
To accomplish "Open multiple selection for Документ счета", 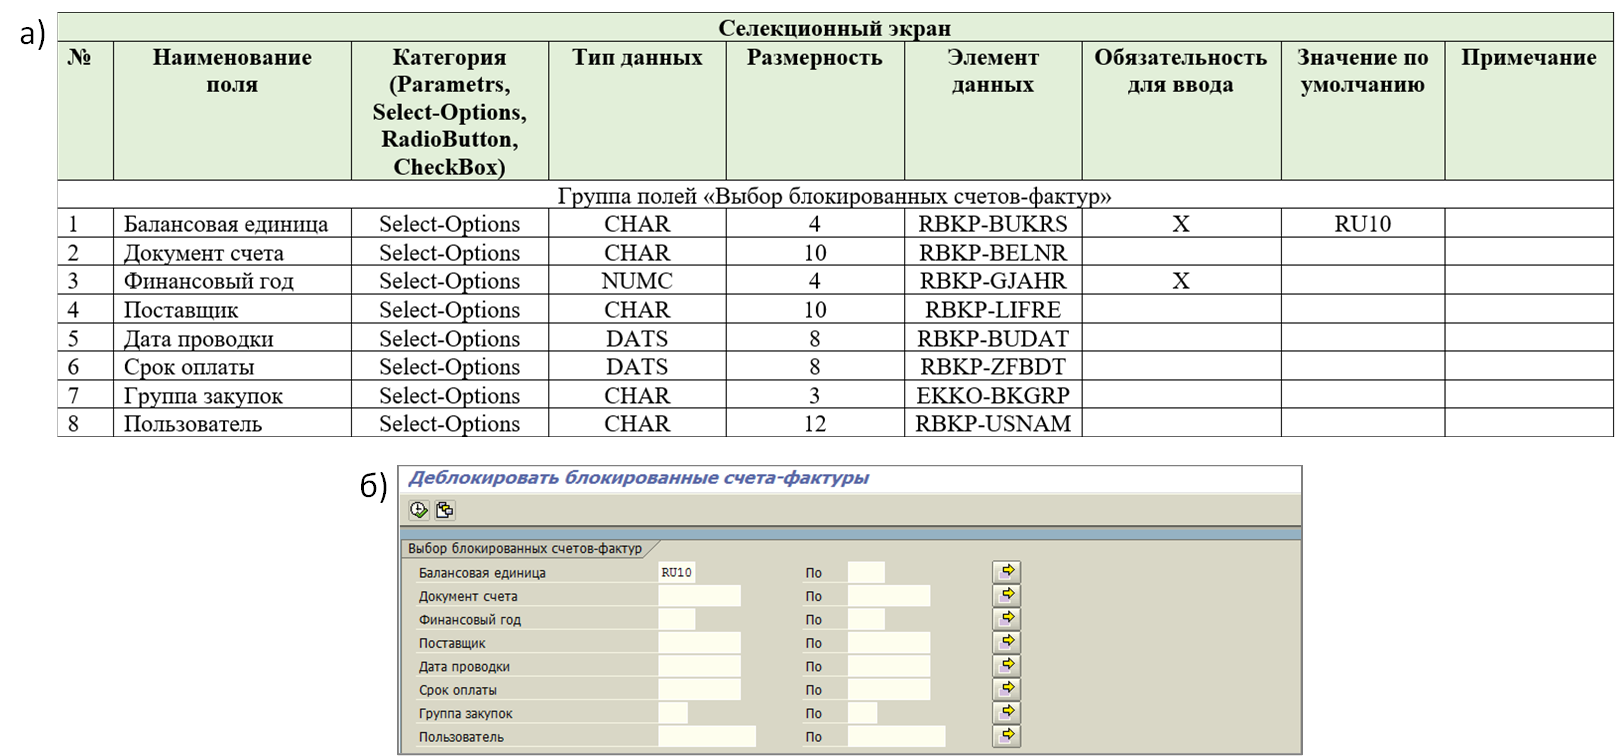I will (x=1007, y=595).
